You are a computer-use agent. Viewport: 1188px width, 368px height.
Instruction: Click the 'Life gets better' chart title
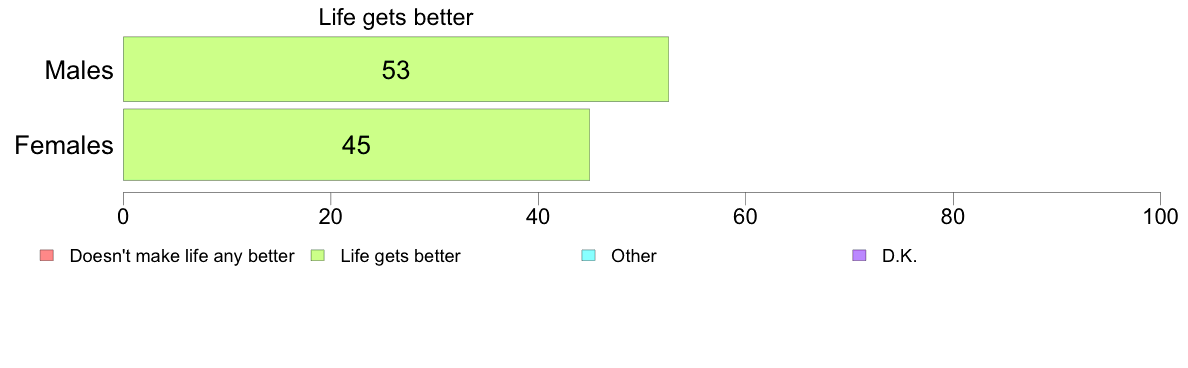[x=395, y=17]
